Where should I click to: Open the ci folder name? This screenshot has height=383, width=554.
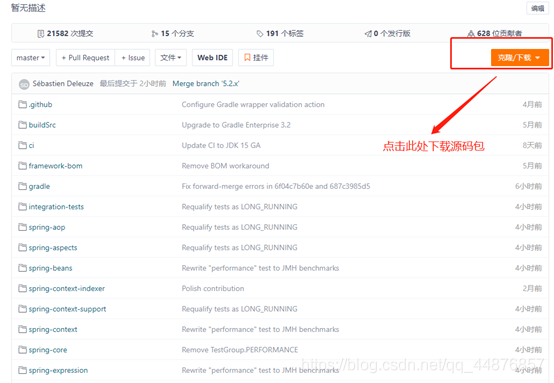click(31, 146)
